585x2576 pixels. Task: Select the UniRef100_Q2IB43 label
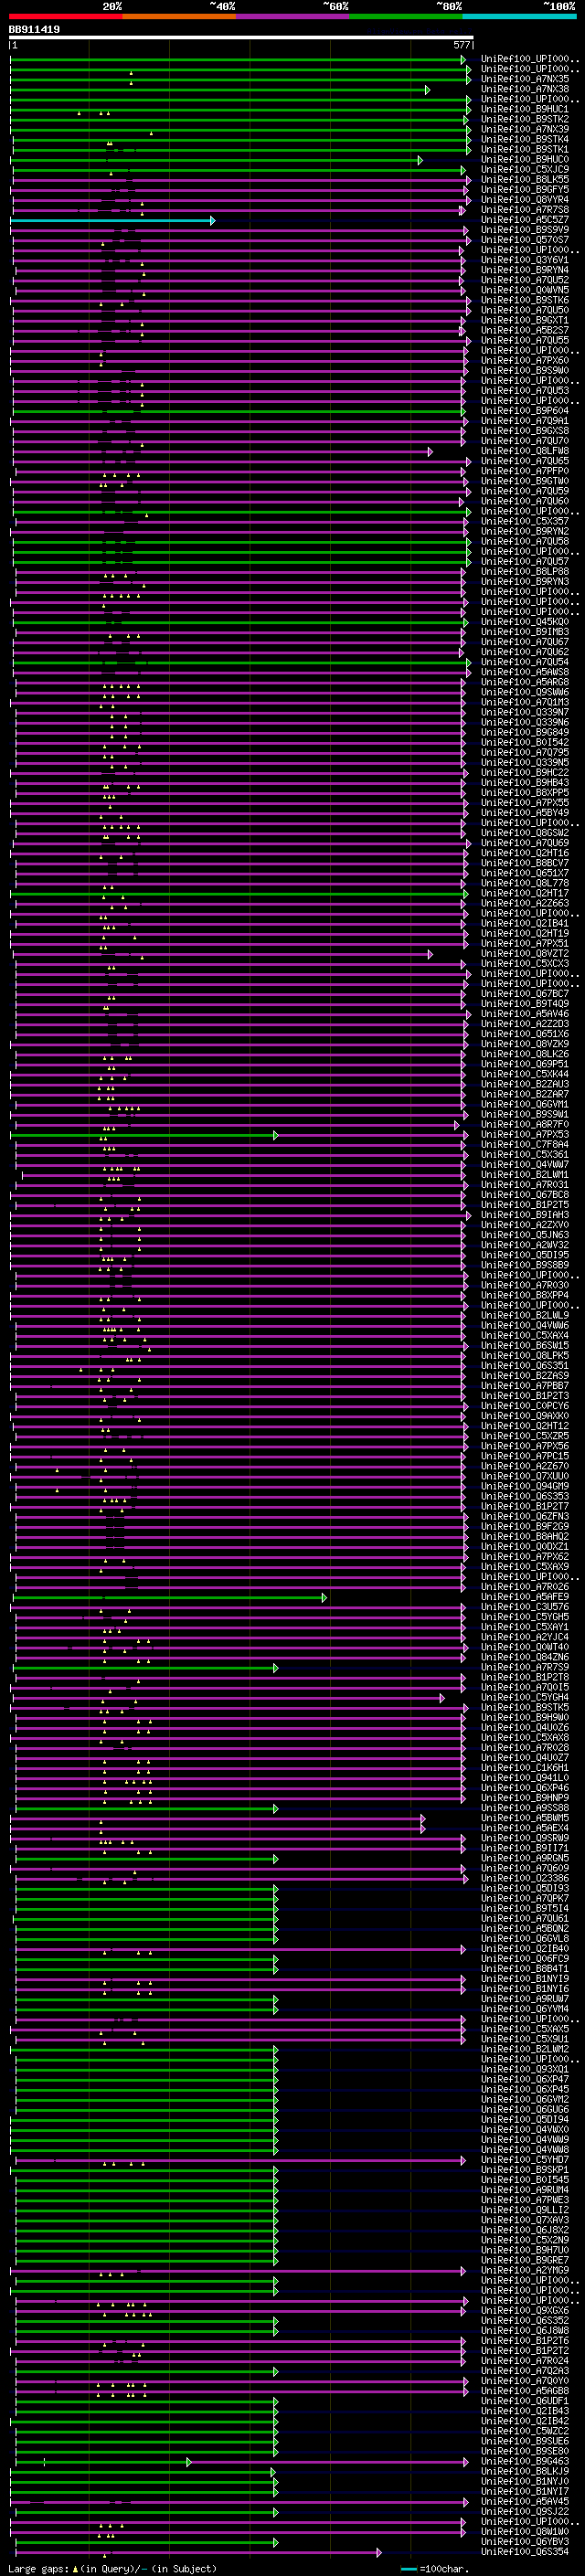(525, 2411)
